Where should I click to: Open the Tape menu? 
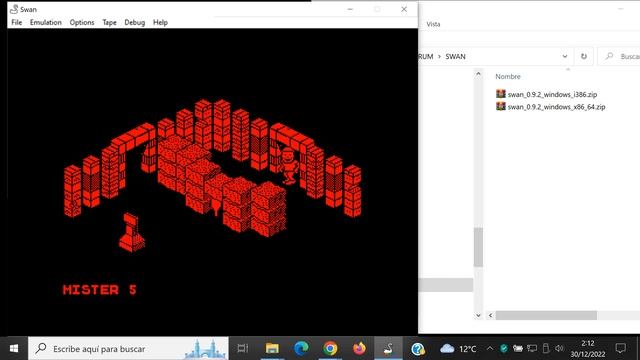pyautogui.click(x=109, y=22)
